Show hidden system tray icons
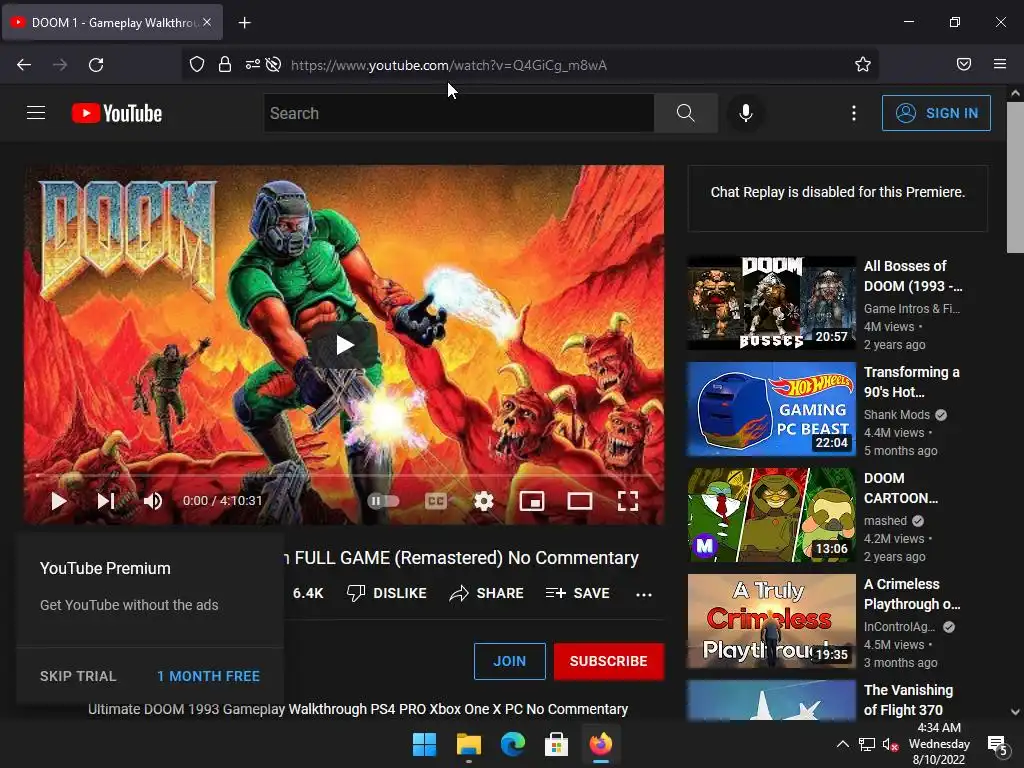 pos(843,744)
